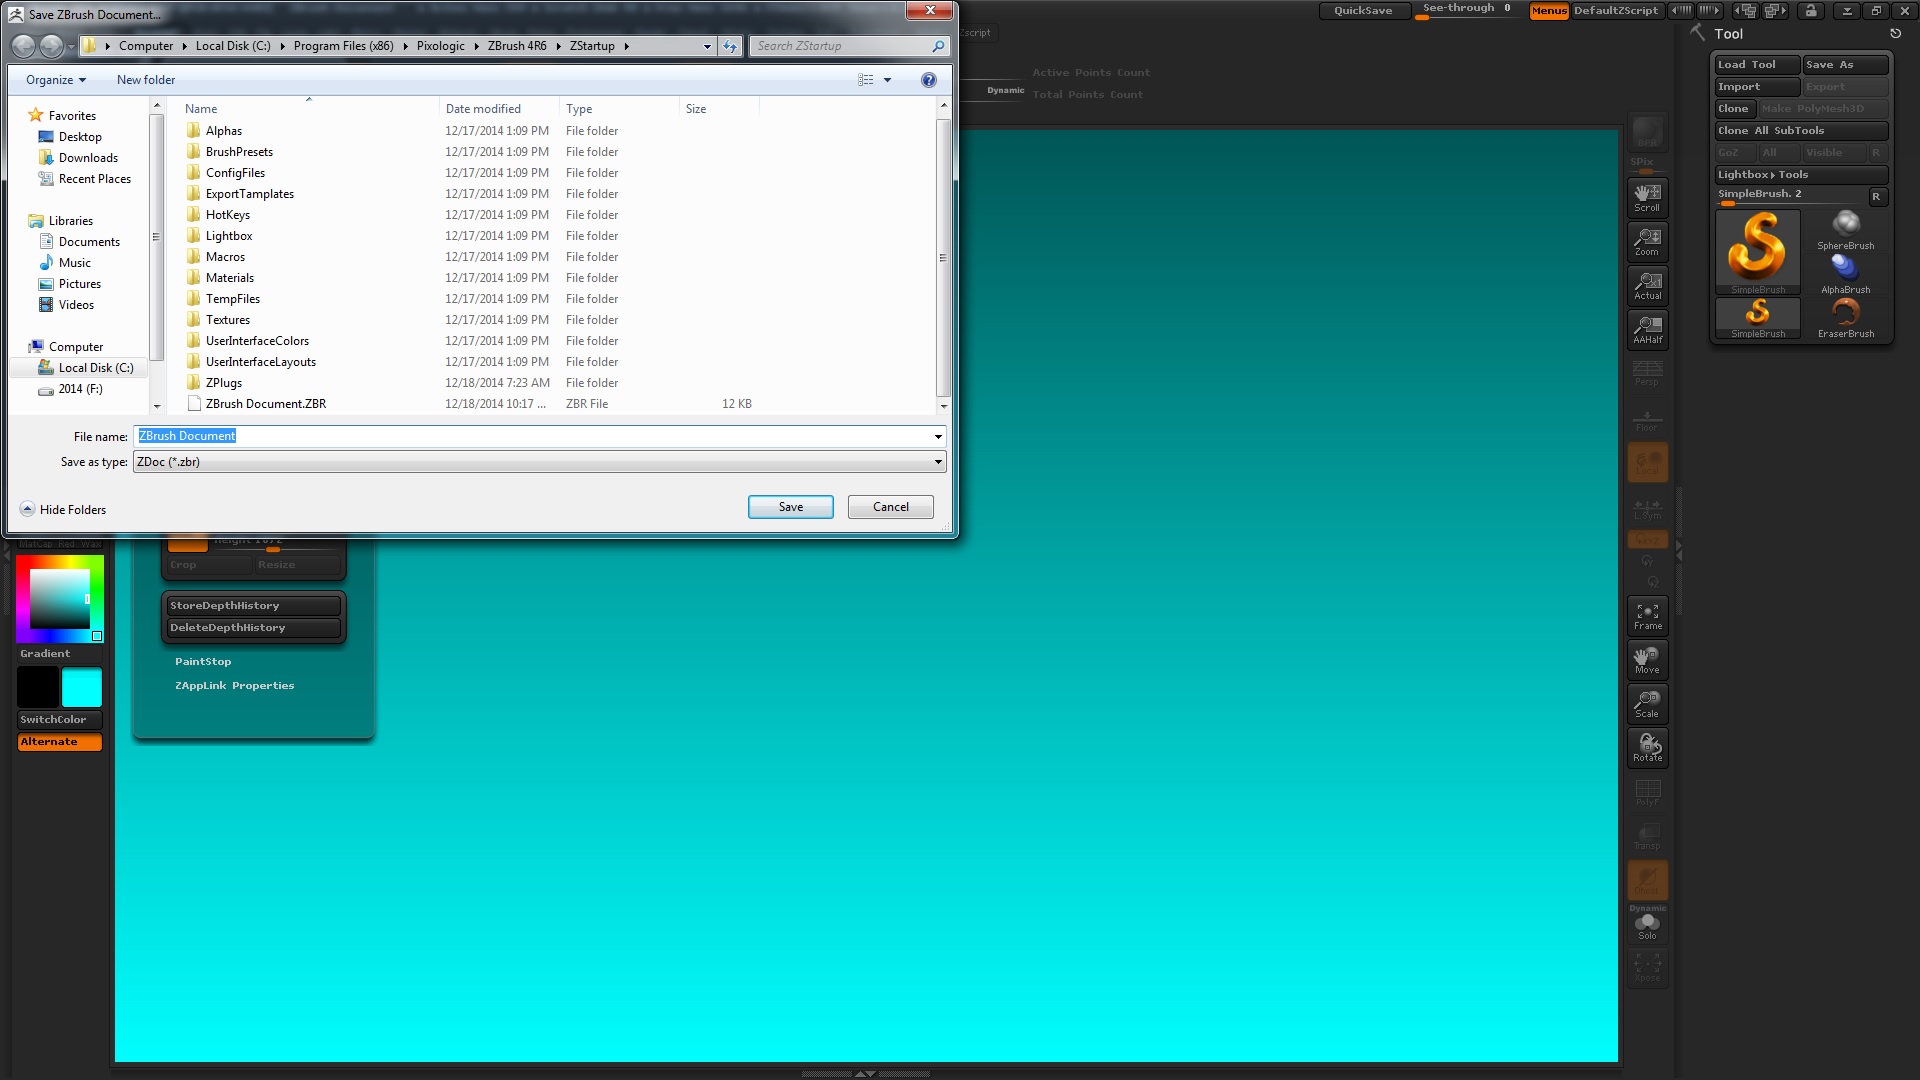This screenshot has height=1080, width=1920.
Task: Load next user interface layout
Action: tap(1775, 11)
